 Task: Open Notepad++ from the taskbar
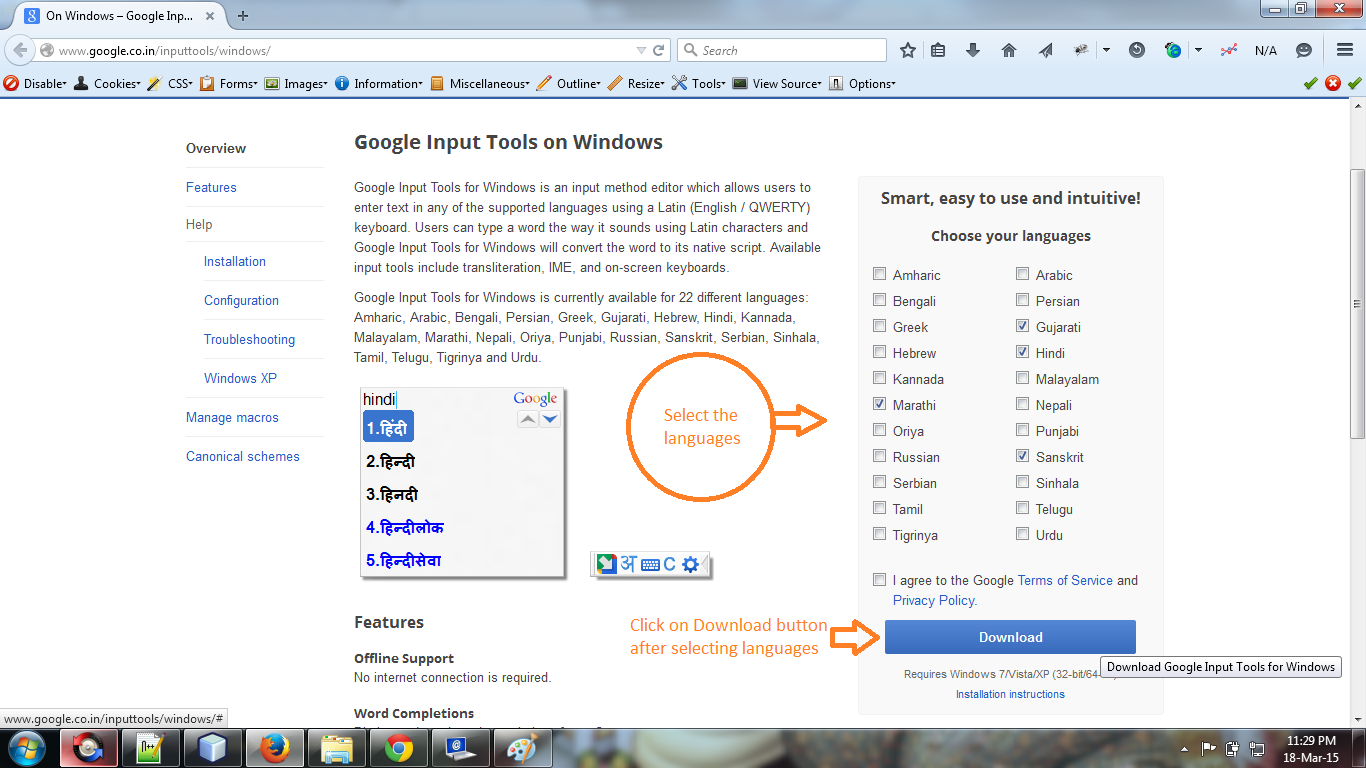[150, 748]
